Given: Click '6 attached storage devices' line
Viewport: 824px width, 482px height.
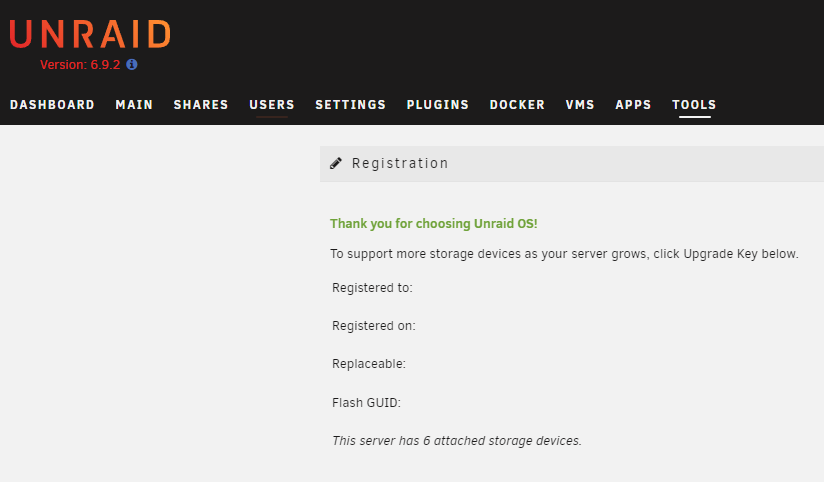Looking at the screenshot, I should coord(457,440).
